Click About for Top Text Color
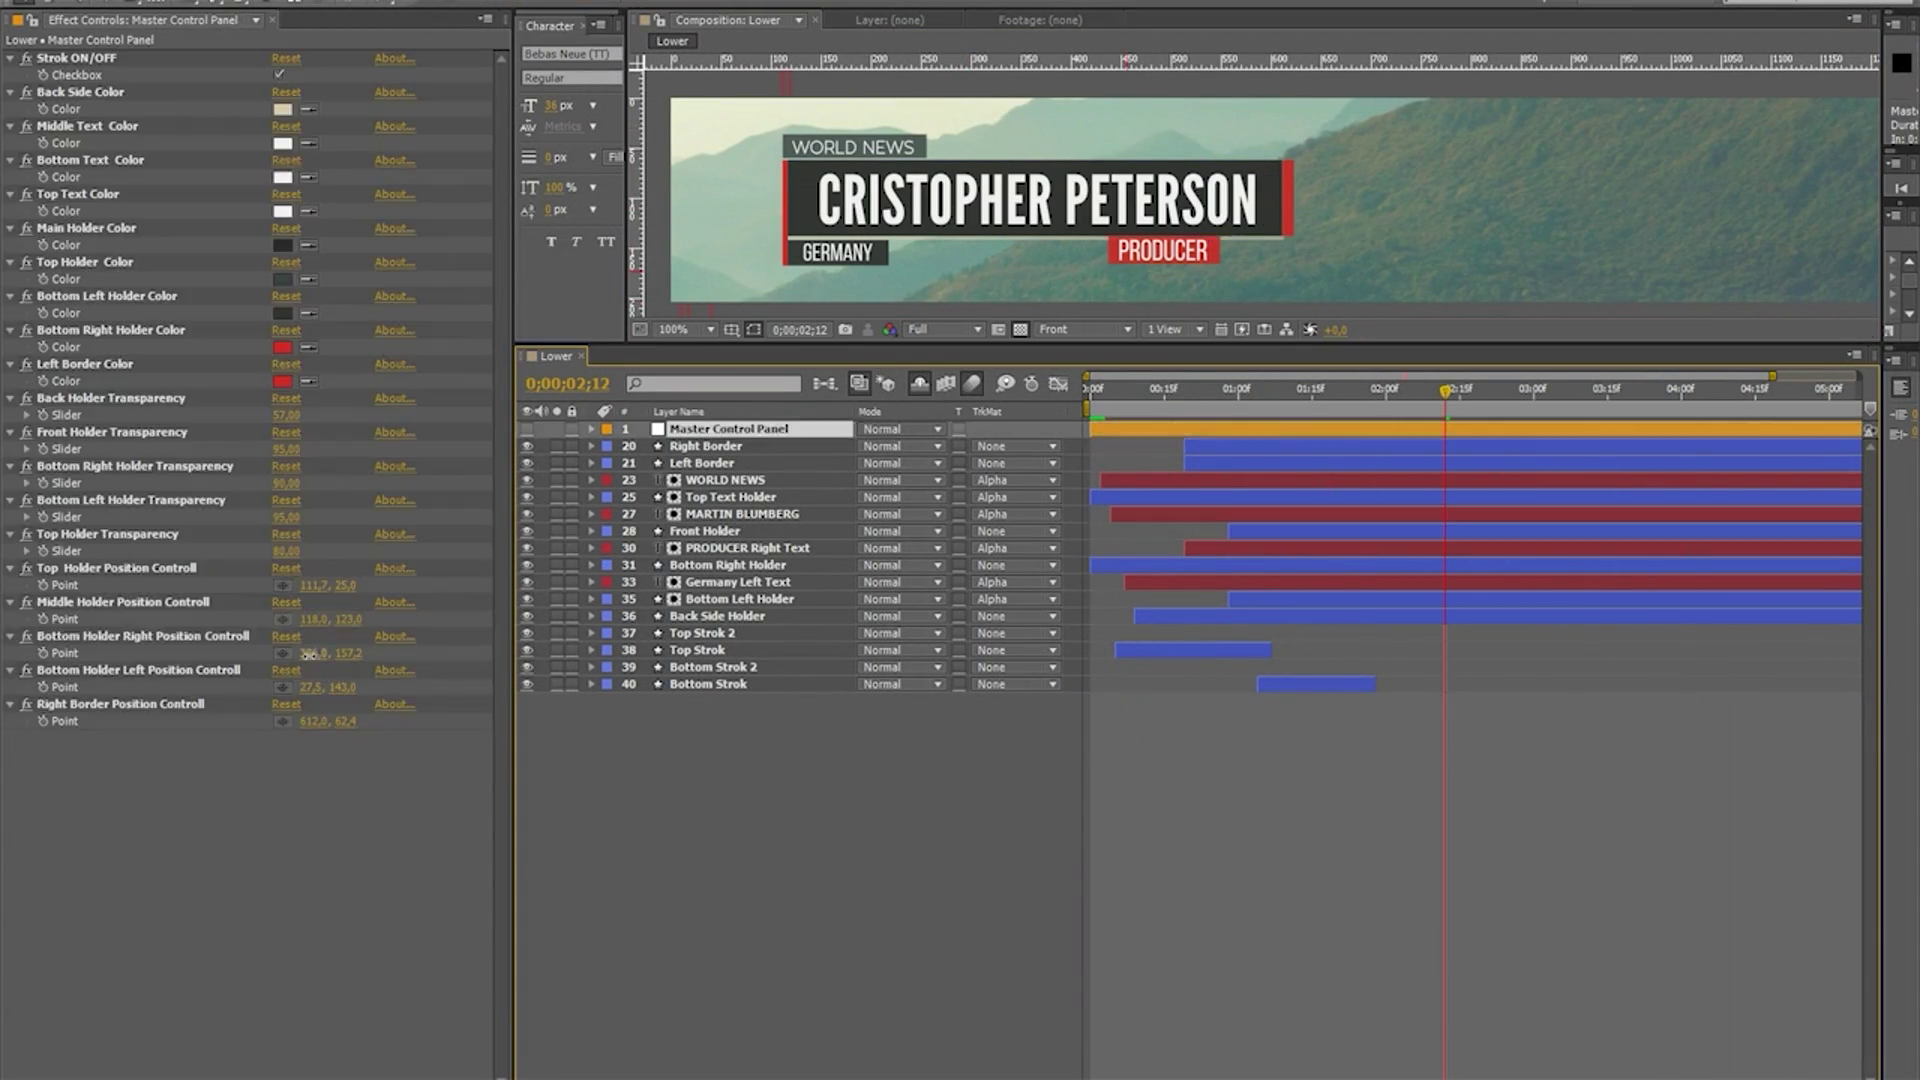Viewport: 1920px width, 1080px height. (x=394, y=194)
